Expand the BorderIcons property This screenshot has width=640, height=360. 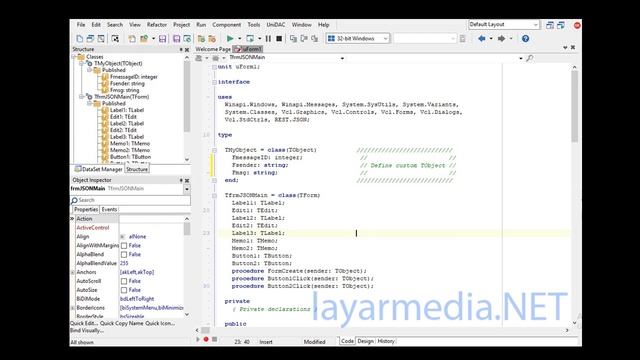[x=73, y=308]
